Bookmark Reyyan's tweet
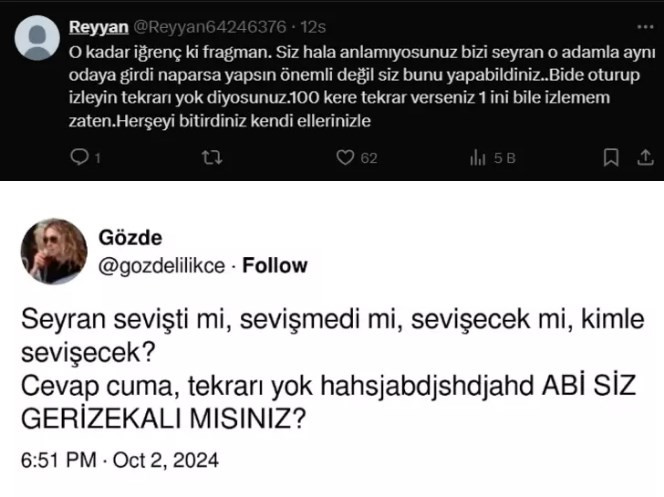Image resolution: width=664 pixels, height=497 pixels. (611, 157)
